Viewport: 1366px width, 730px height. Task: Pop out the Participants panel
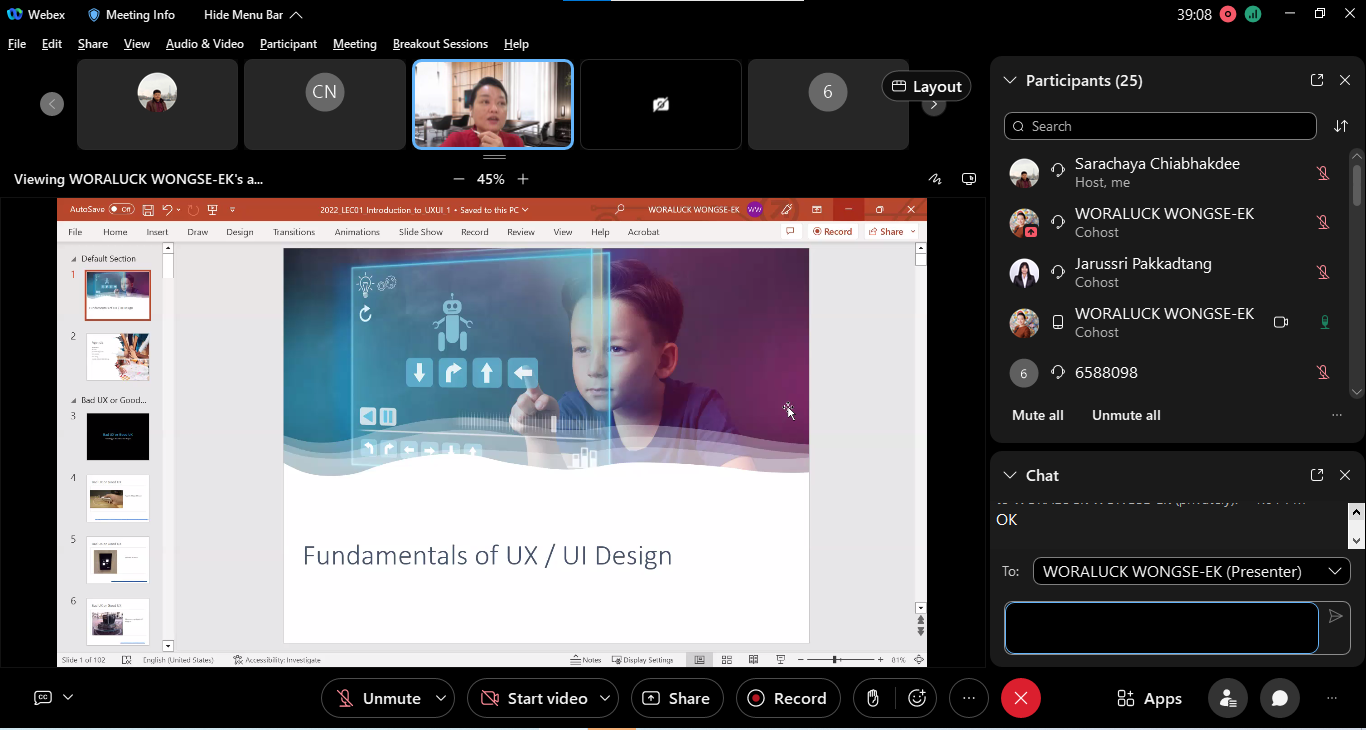coord(1317,80)
